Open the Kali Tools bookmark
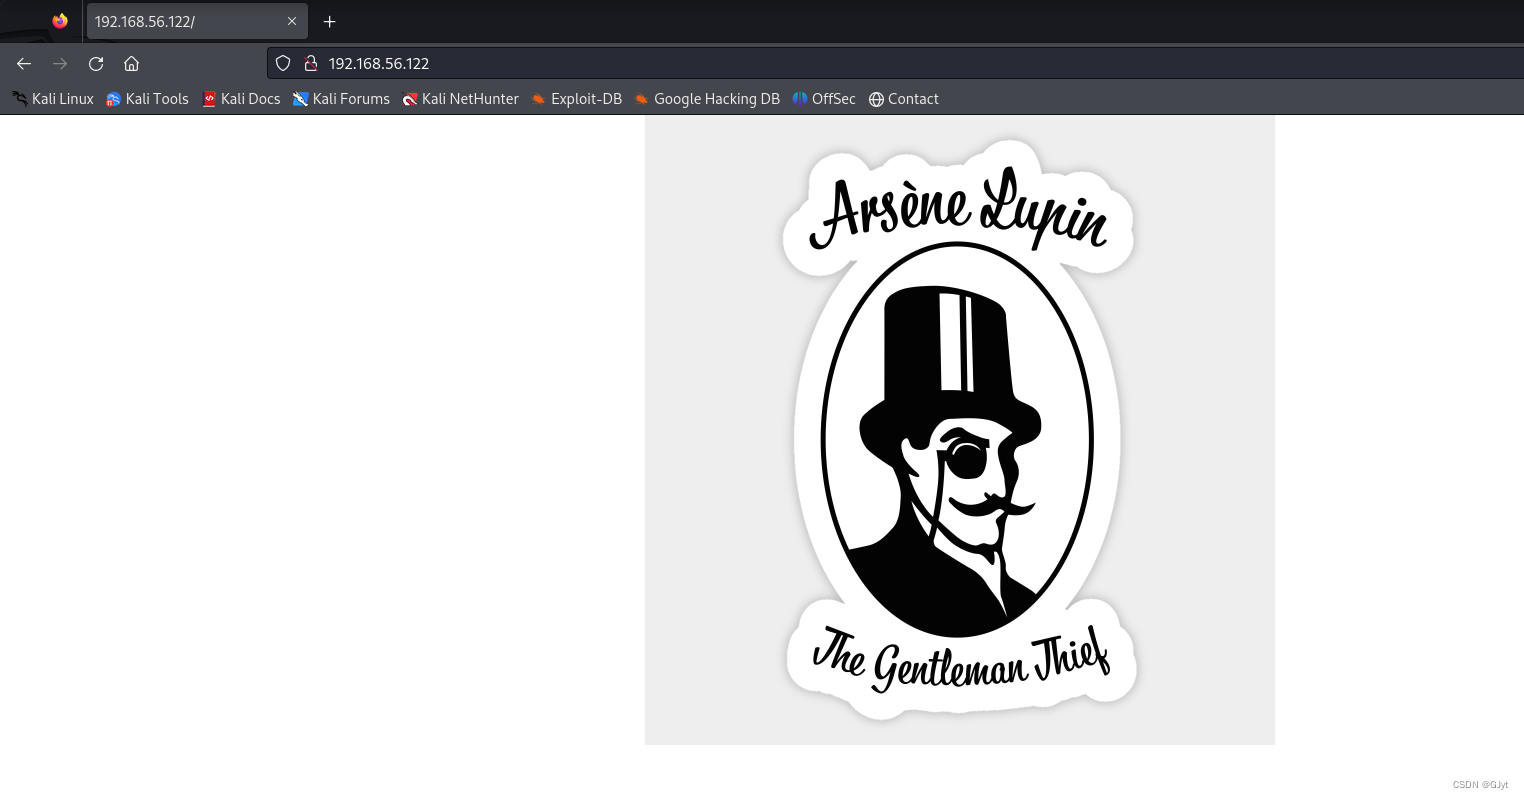The image size is (1524, 799). point(147,99)
